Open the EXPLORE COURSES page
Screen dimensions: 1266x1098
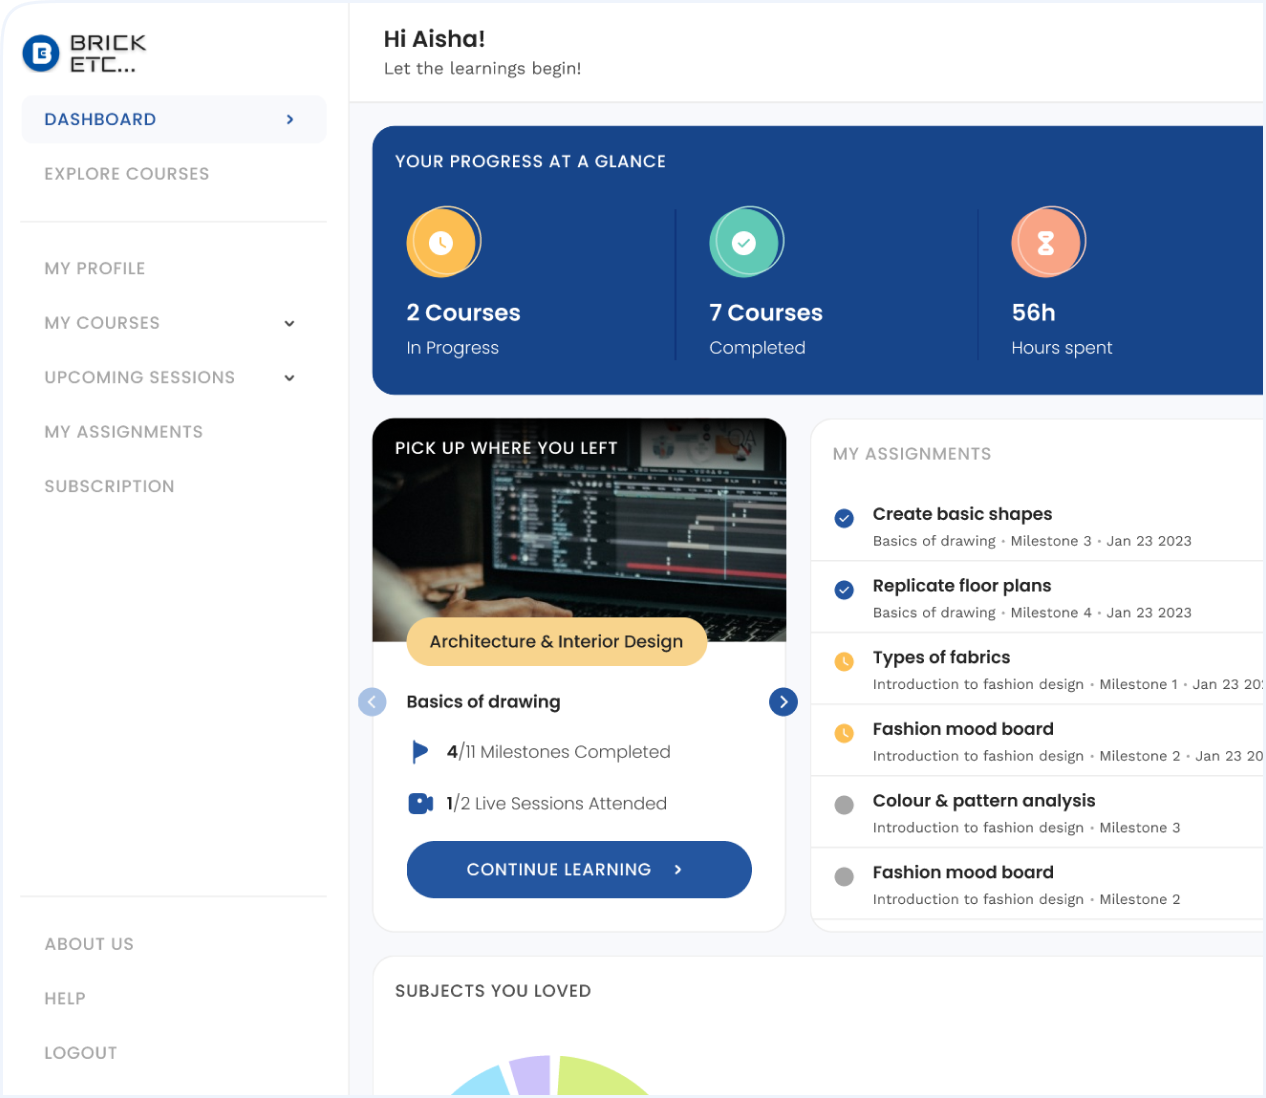click(x=127, y=173)
